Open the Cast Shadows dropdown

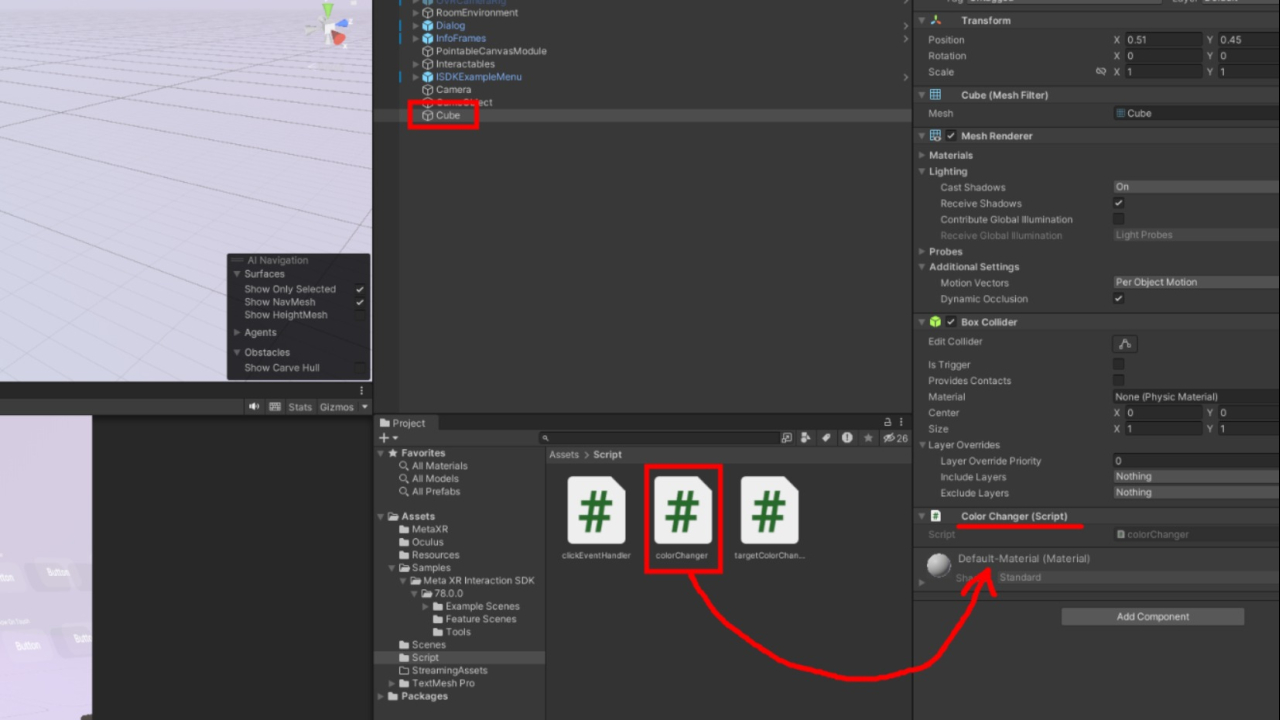click(x=1195, y=187)
